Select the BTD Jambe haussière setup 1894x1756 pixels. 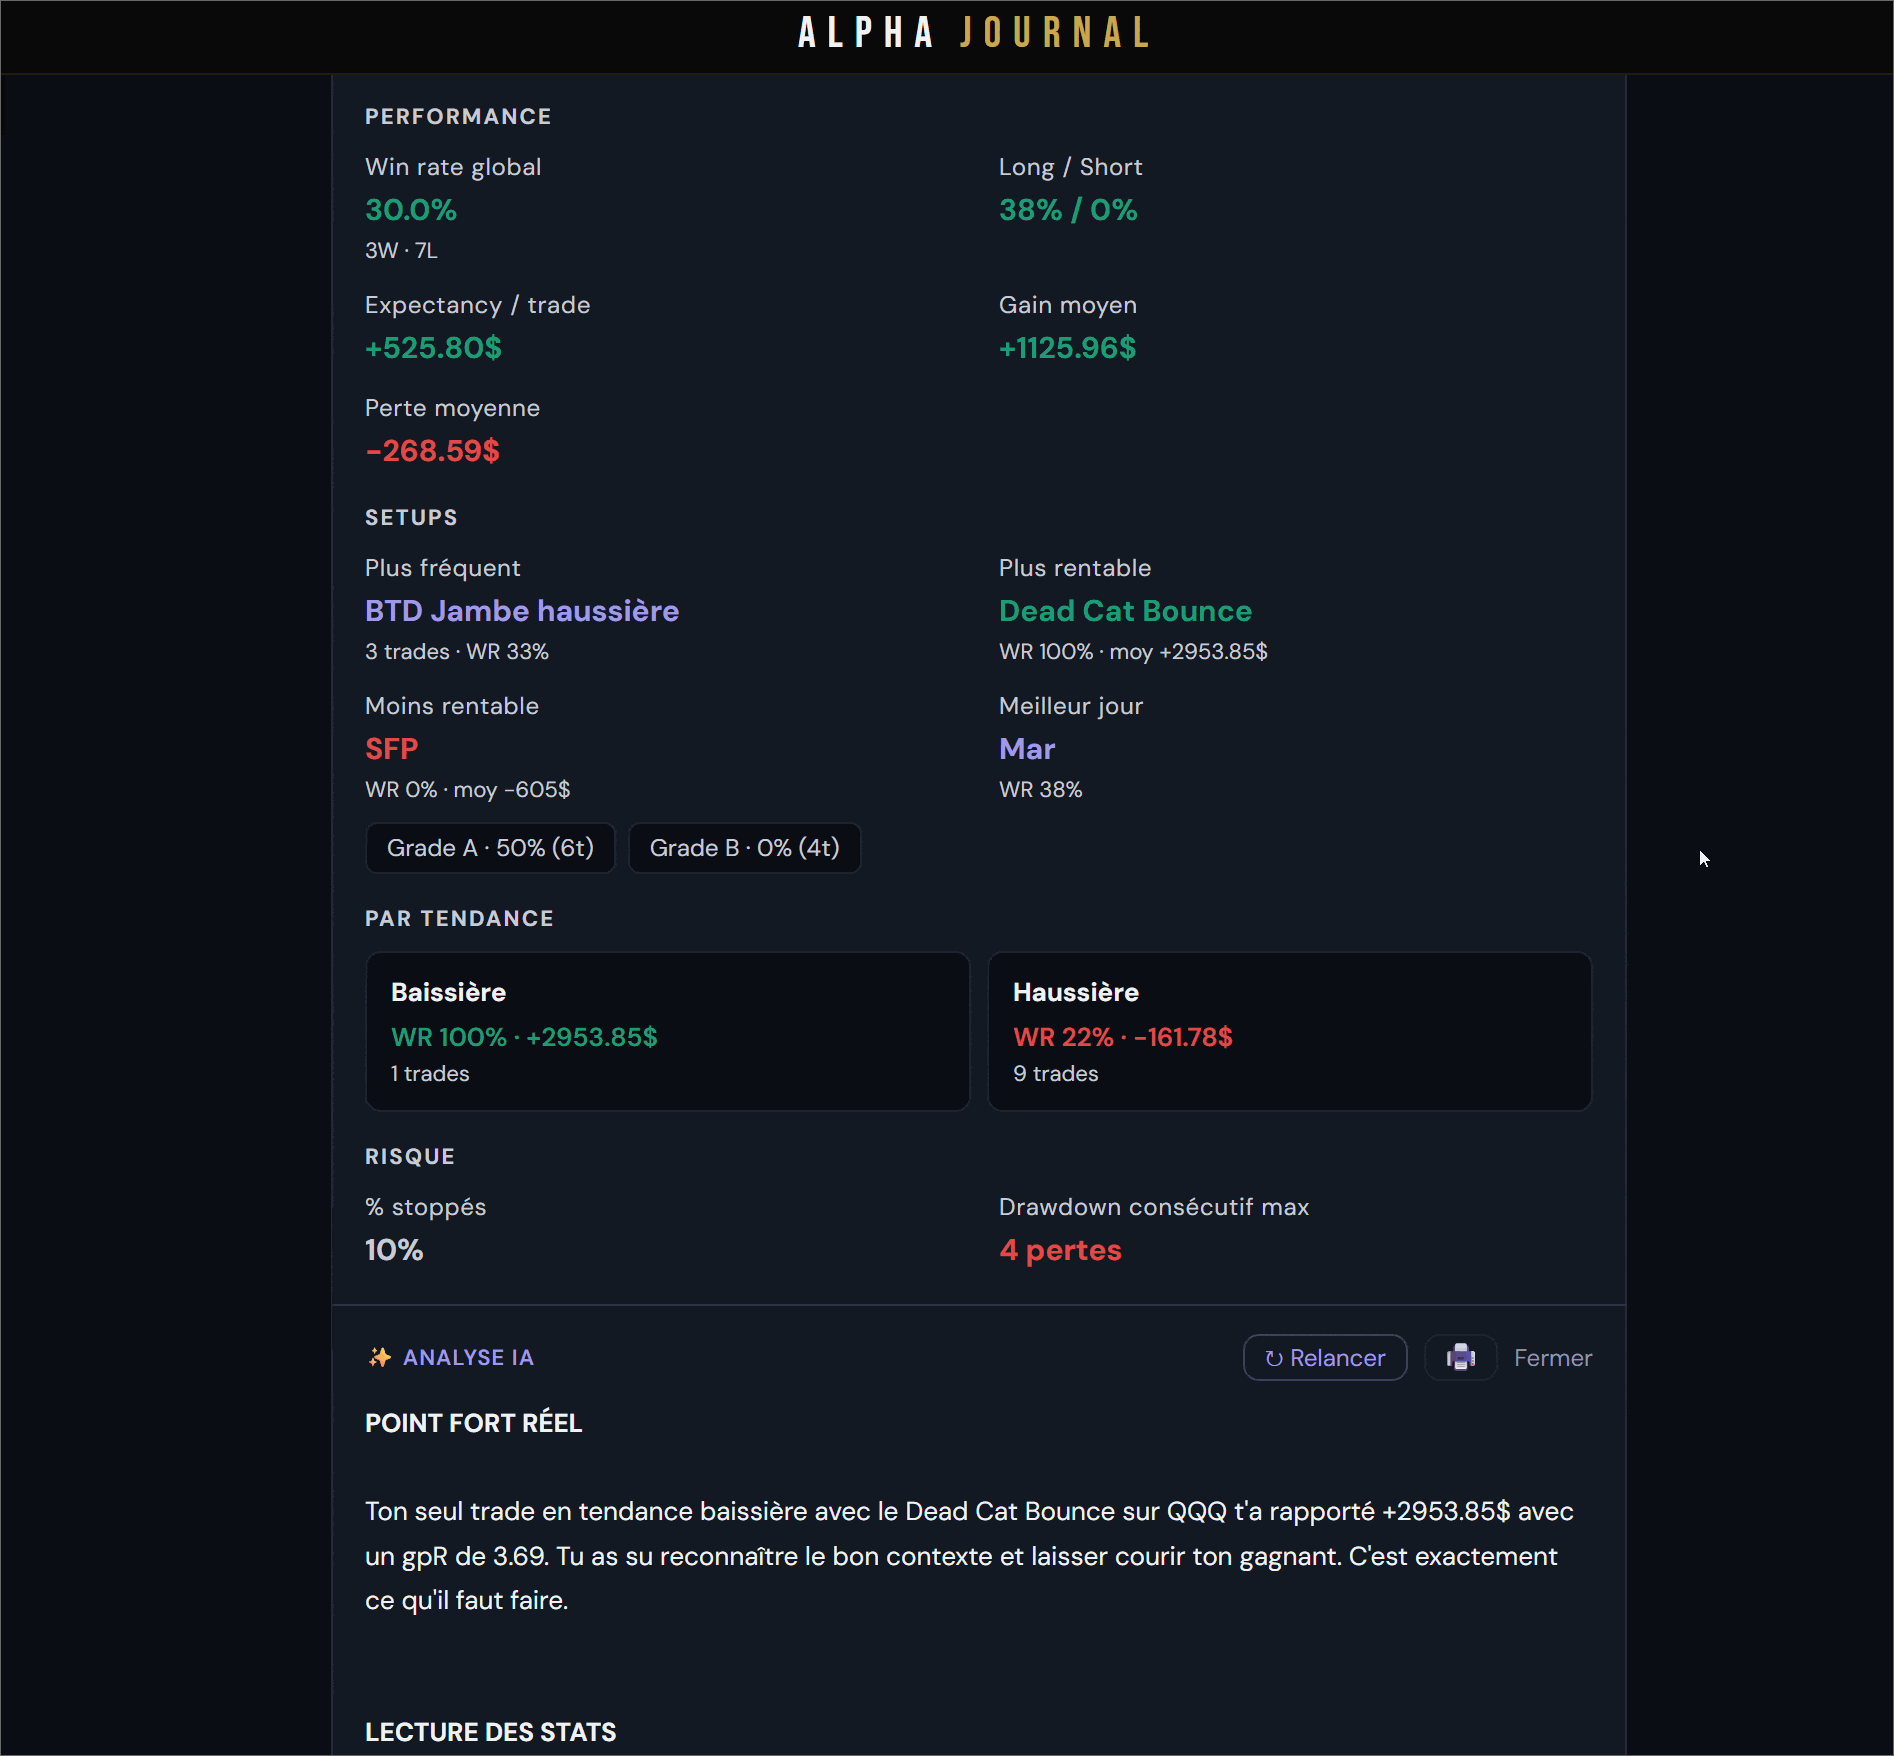(x=521, y=610)
